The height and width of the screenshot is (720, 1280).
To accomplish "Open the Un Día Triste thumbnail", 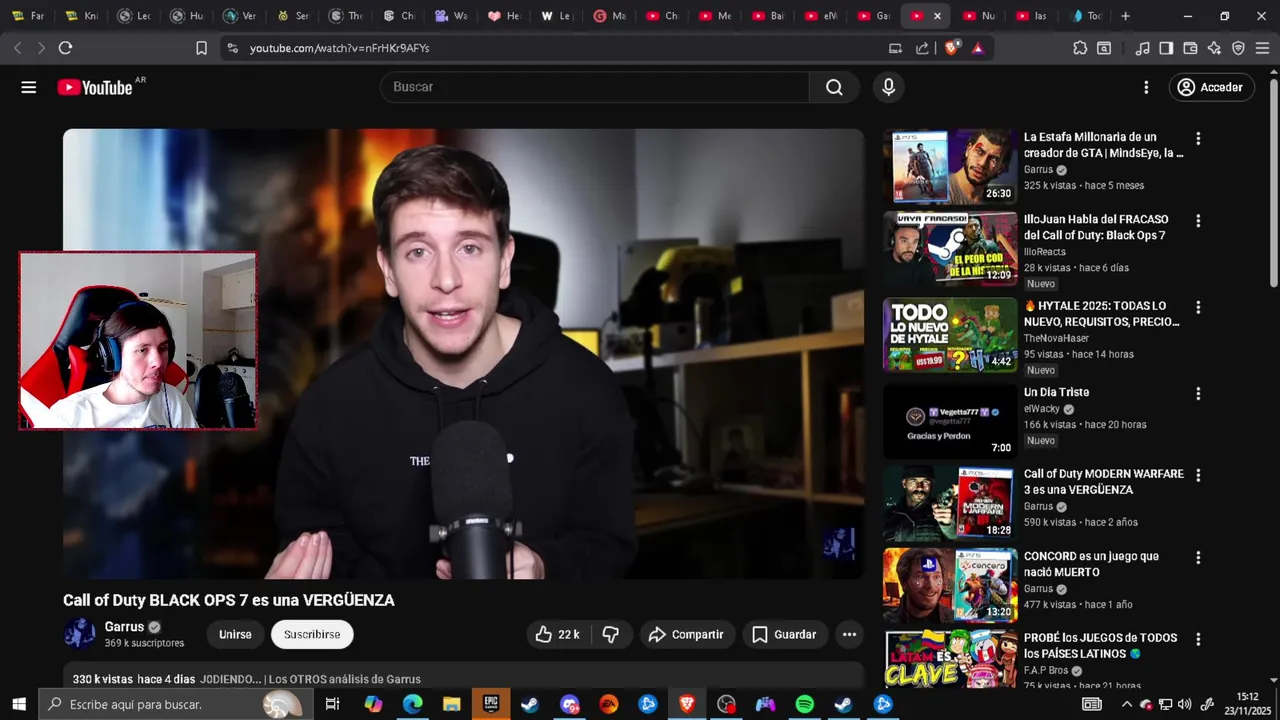I will click(950, 421).
